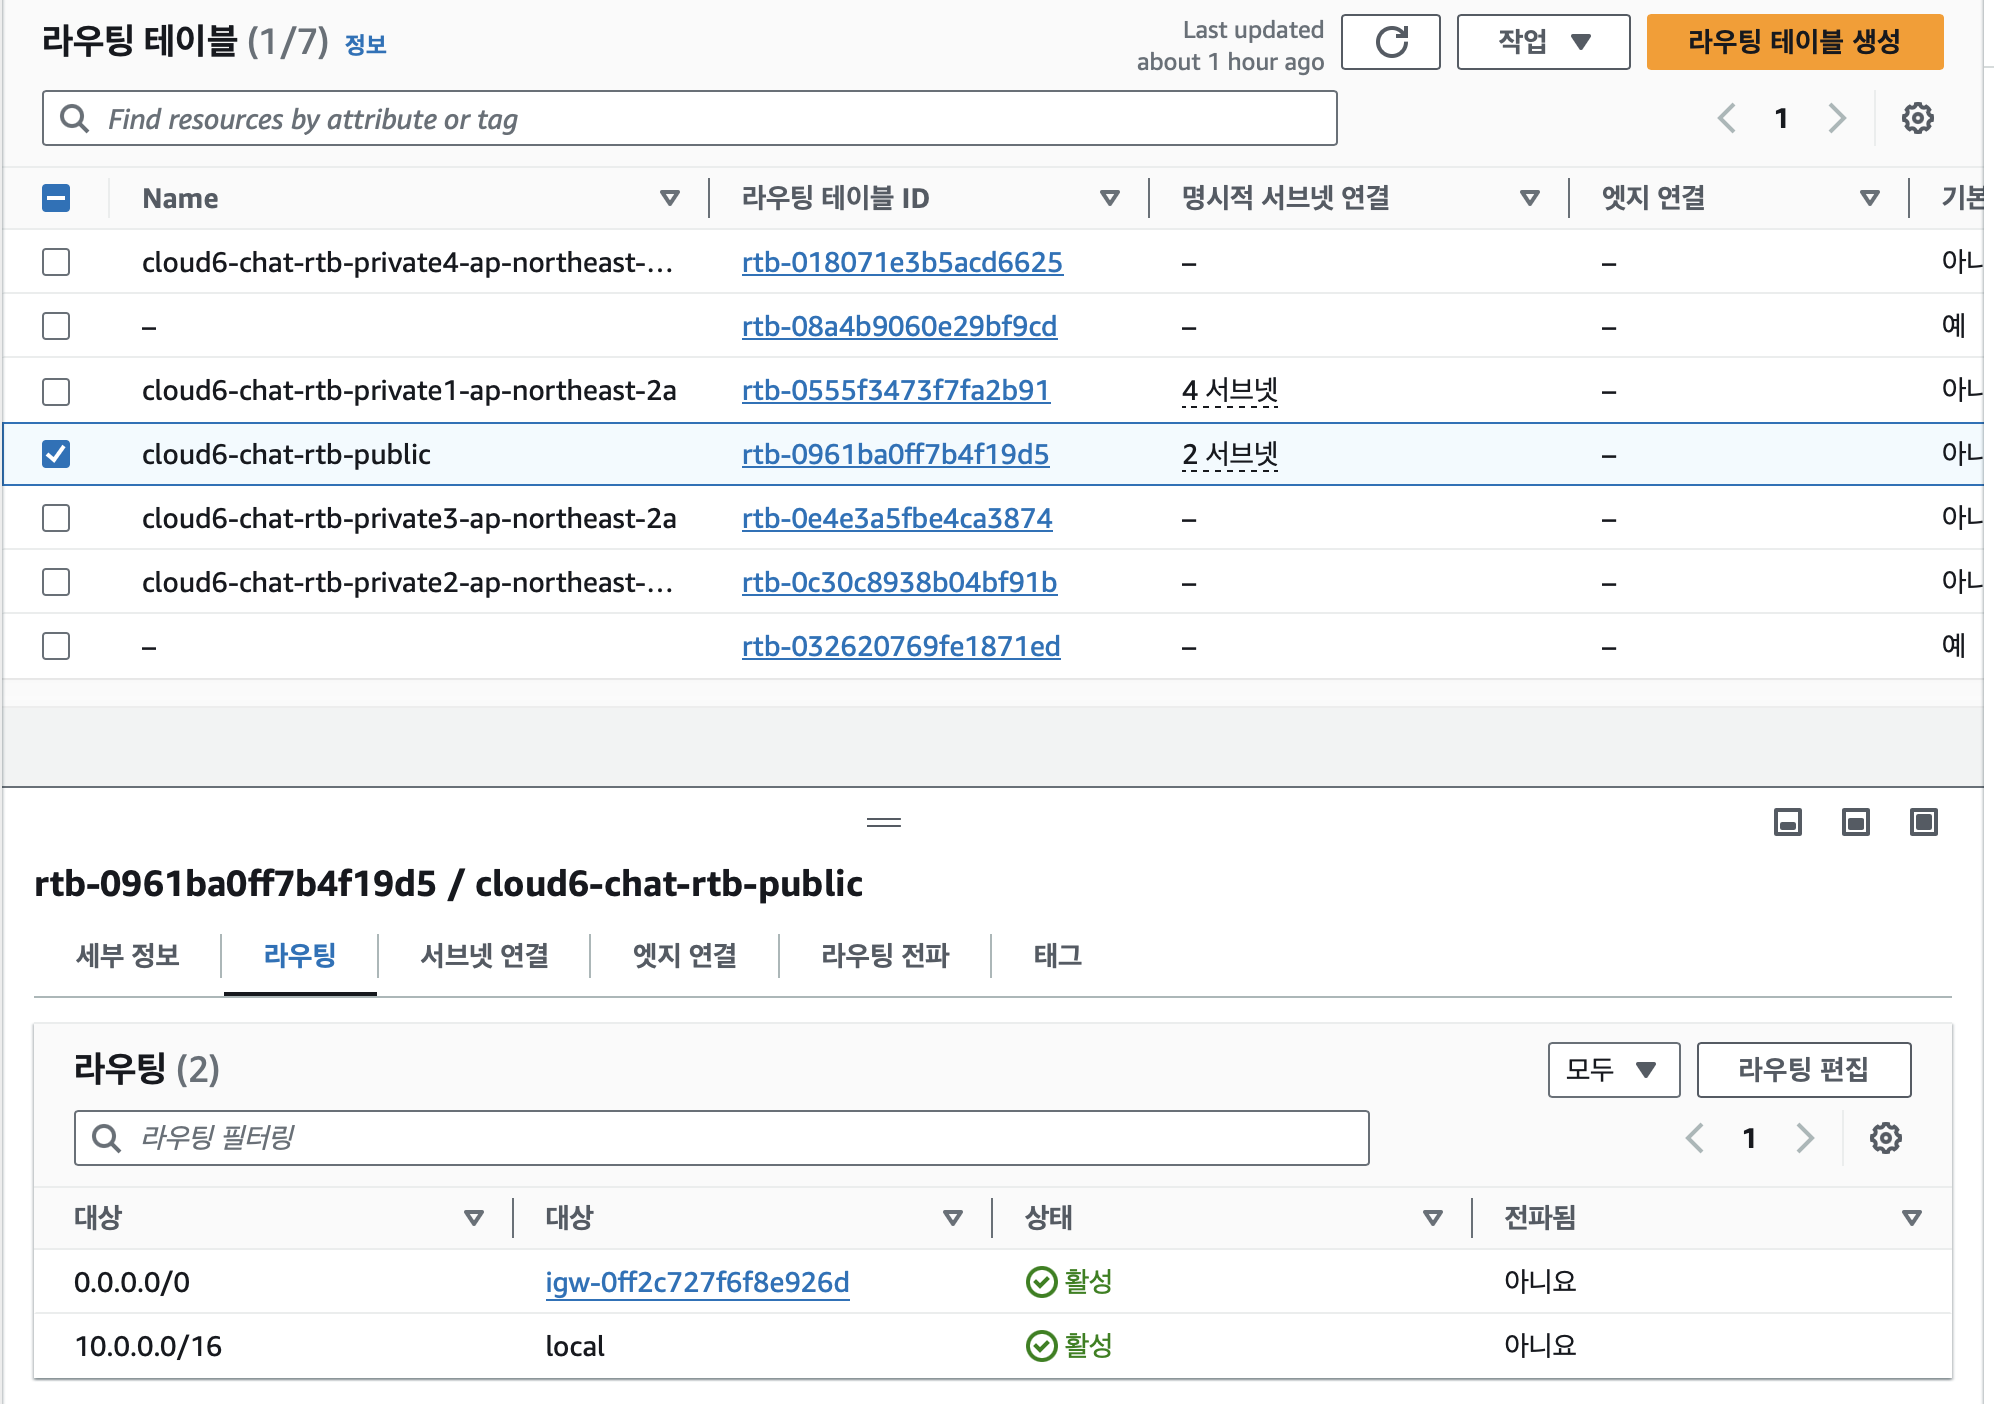This screenshot has height=1404, width=1994.
Task: Open igw-0ff2c727f6f8e926d gateway link
Action: [x=697, y=1282]
